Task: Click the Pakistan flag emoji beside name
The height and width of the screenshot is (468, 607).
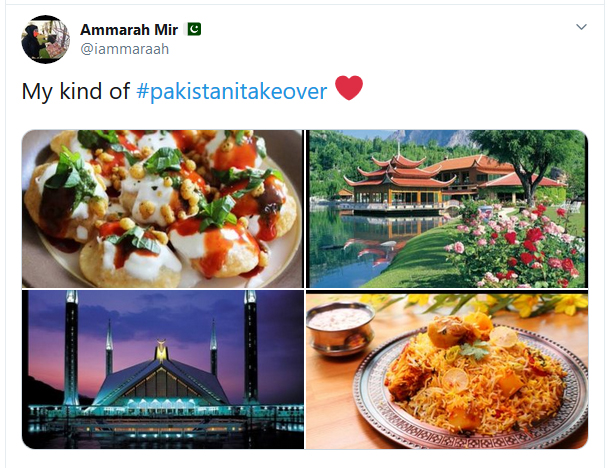Action: (194, 29)
